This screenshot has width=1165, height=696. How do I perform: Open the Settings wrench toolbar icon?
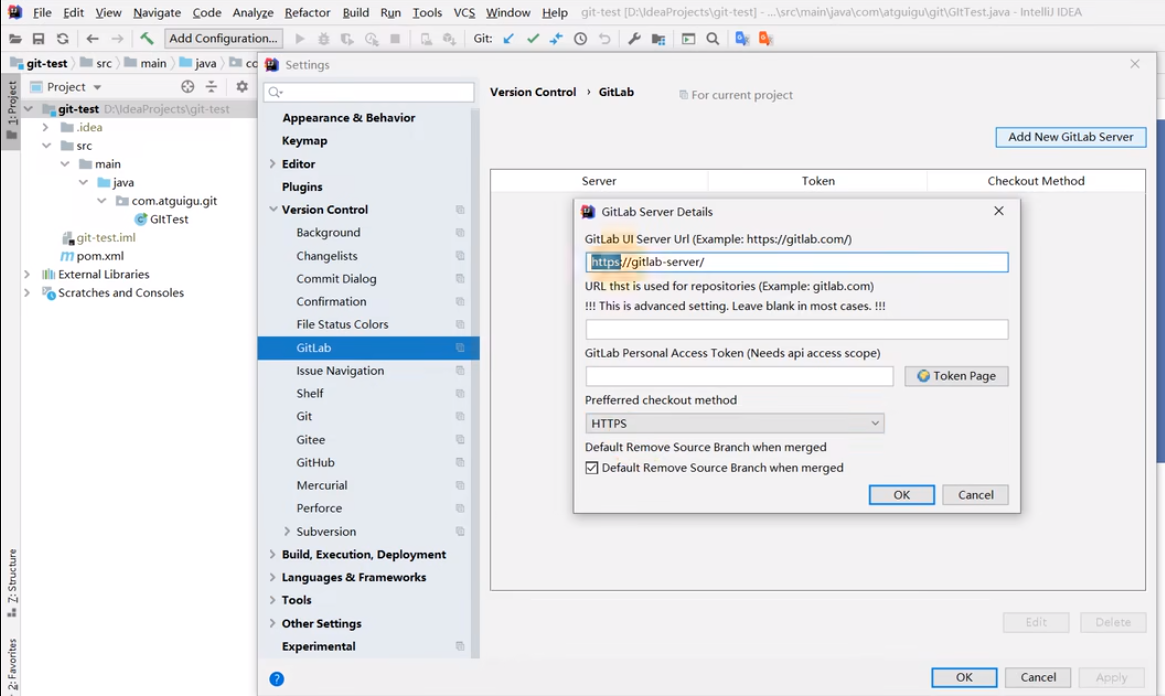634,39
